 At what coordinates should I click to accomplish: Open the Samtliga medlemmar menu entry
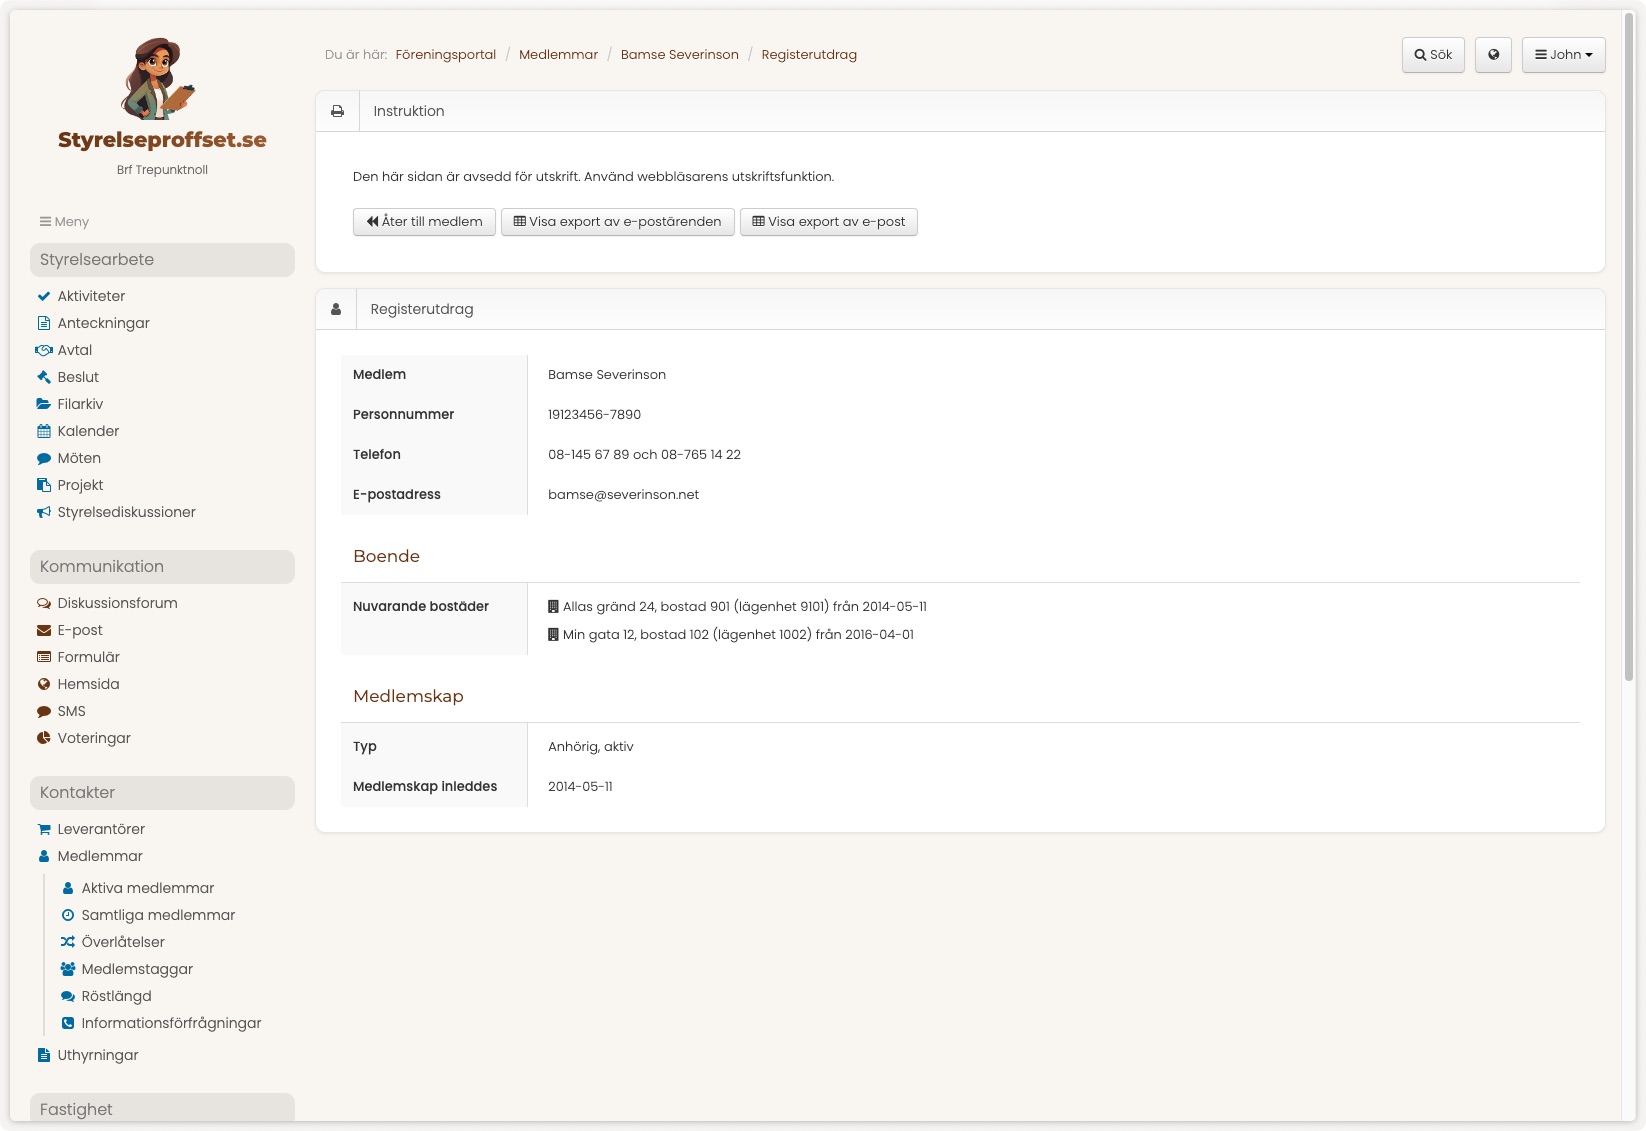pos(158,915)
